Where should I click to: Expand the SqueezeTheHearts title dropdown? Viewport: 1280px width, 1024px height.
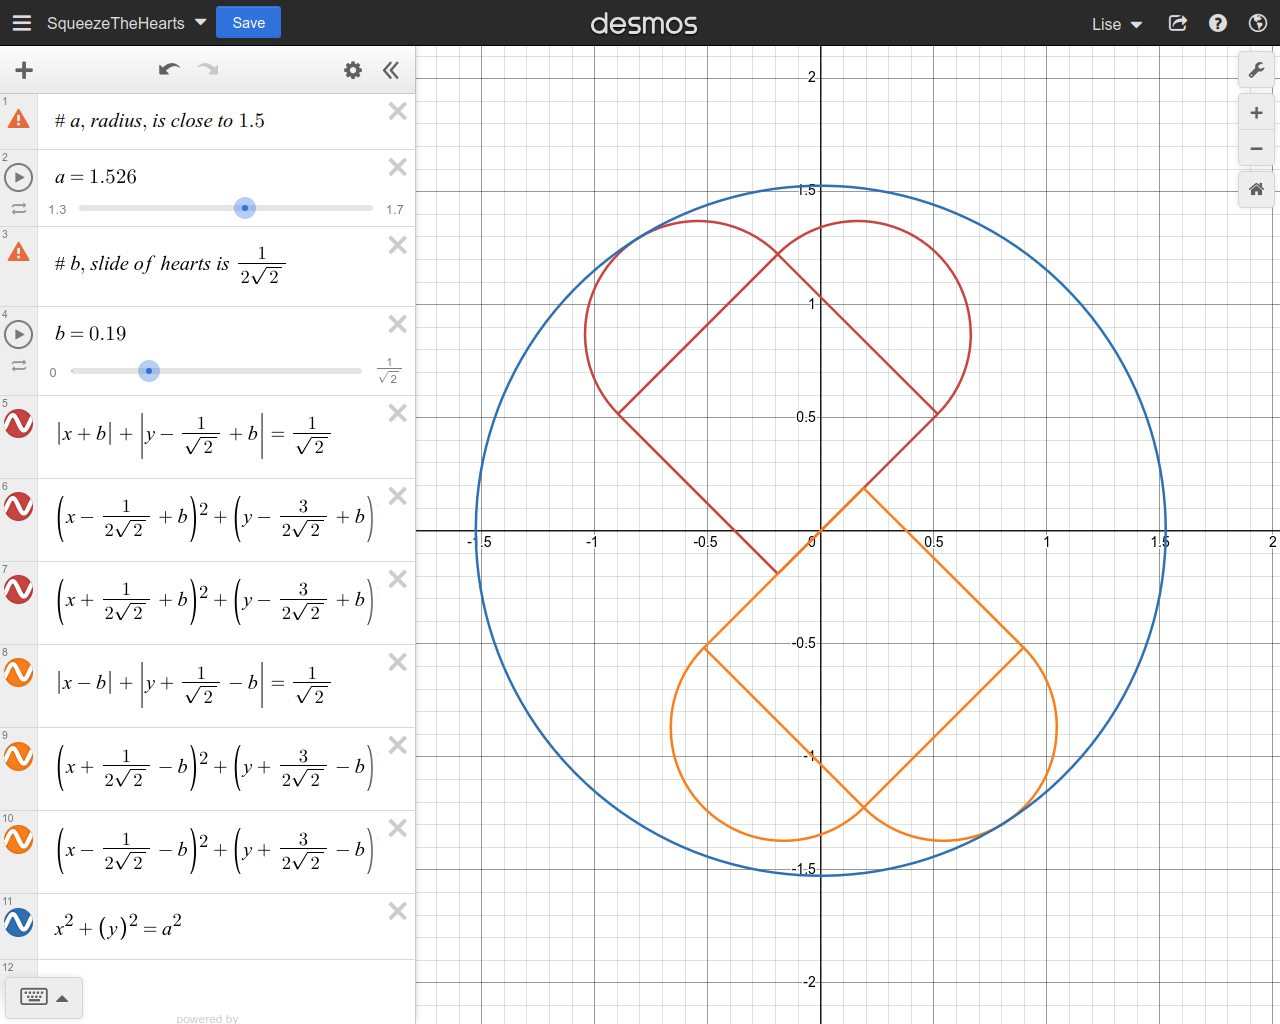point(201,22)
